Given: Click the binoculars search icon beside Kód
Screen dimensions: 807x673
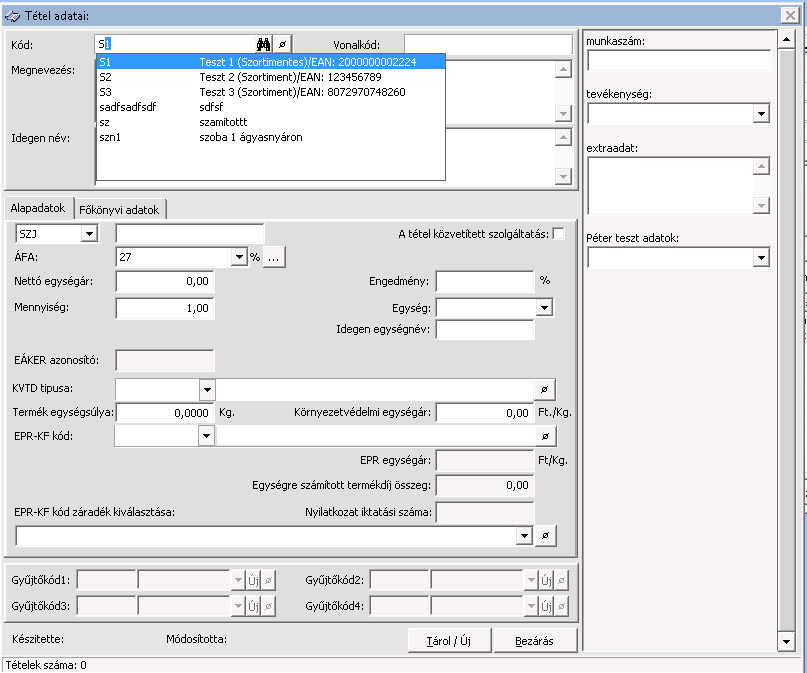Looking at the screenshot, I should click(x=264, y=44).
